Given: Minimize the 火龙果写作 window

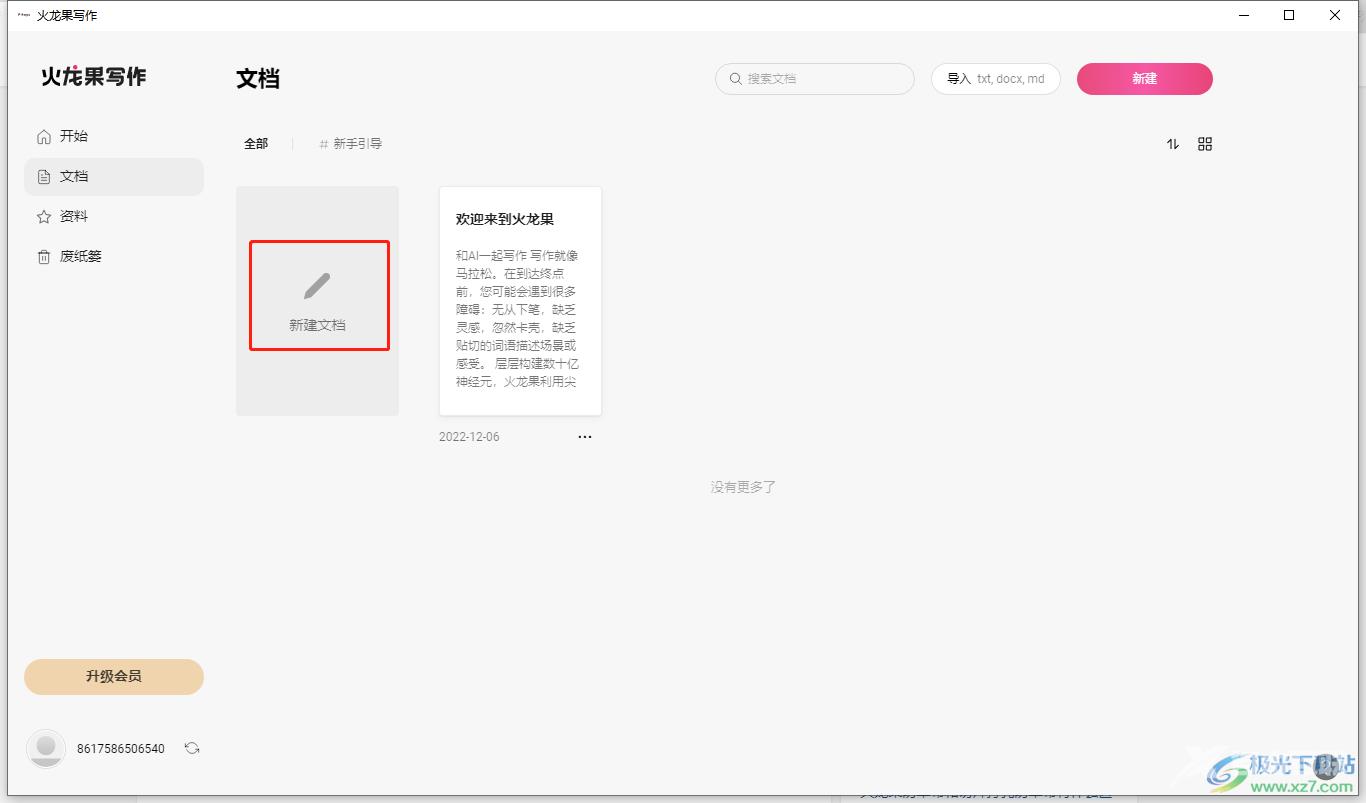Looking at the screenshot, I should coord(1245,15).
